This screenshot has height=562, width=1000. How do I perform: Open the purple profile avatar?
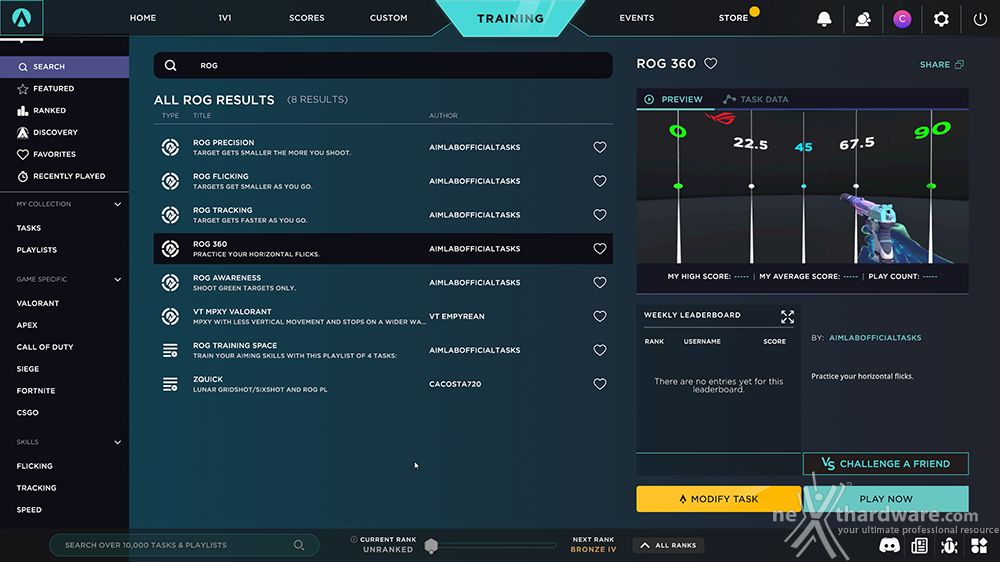pyautogui.click(x=902, y=19)
